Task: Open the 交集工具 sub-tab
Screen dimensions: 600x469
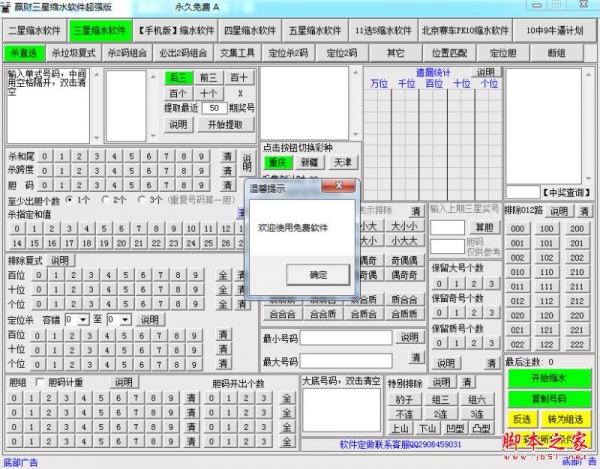Action: point(237,52)
